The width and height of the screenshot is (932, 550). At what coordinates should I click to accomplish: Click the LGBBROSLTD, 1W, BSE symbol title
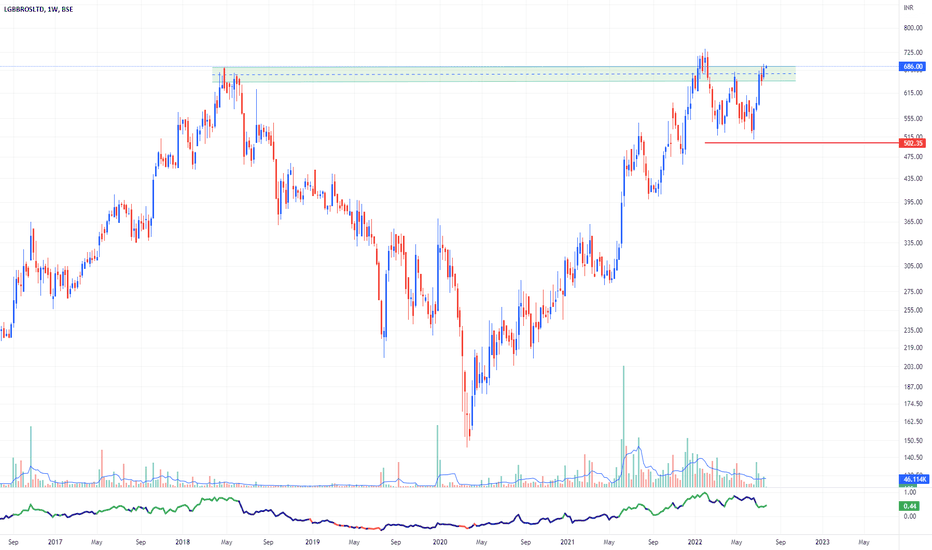pyautogui.click(x=39, y=10)
